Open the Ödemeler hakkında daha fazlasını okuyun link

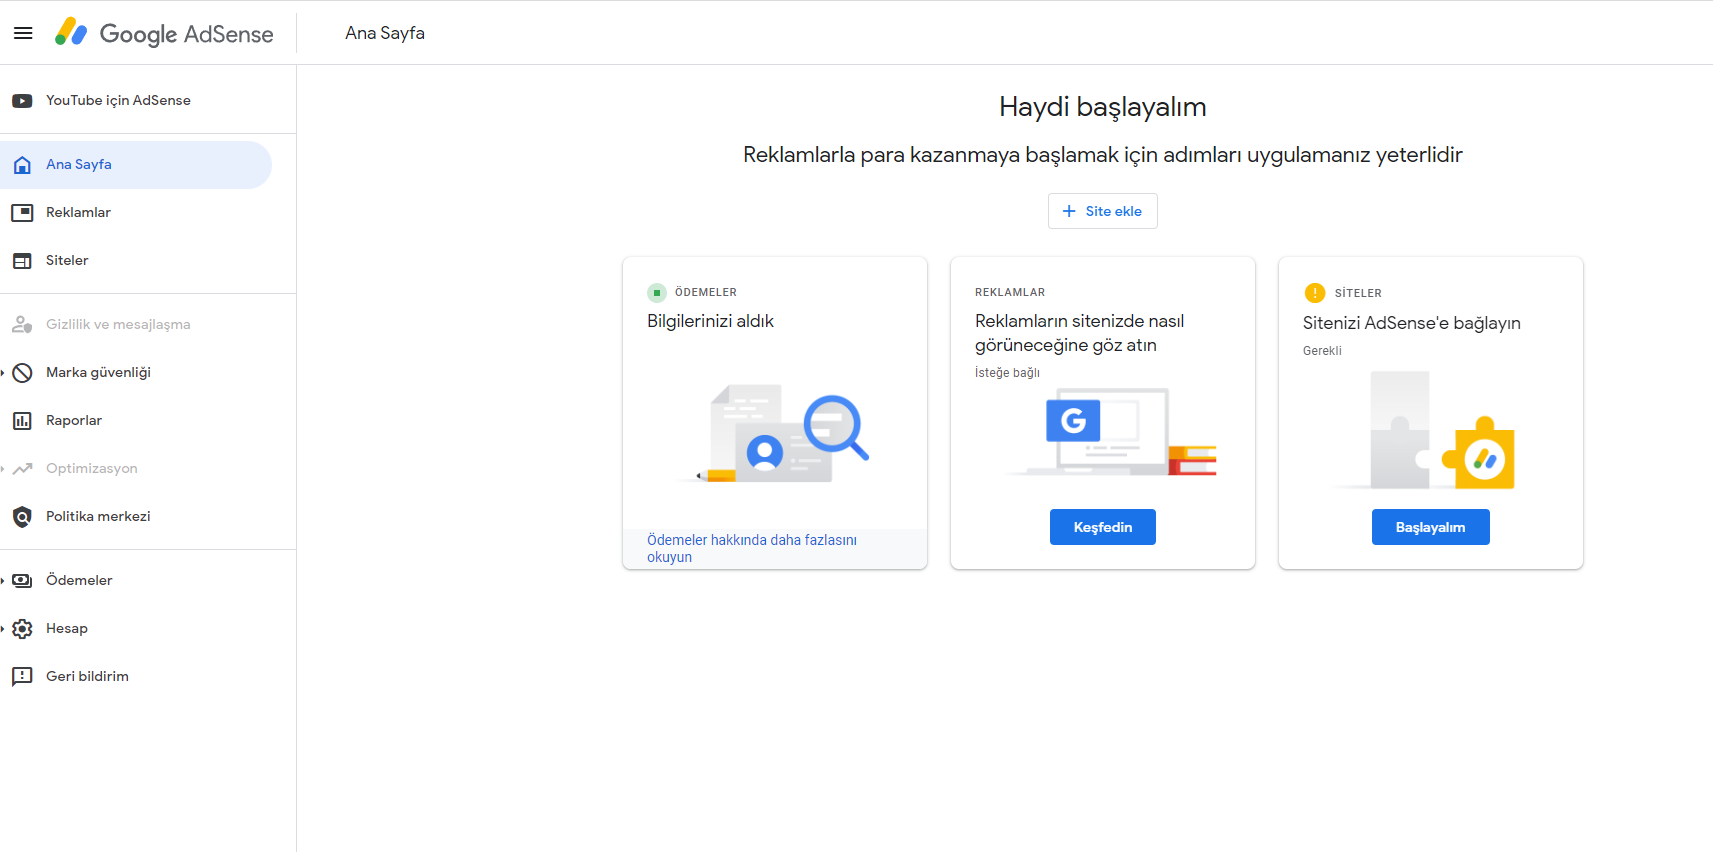tap(752, 548)
